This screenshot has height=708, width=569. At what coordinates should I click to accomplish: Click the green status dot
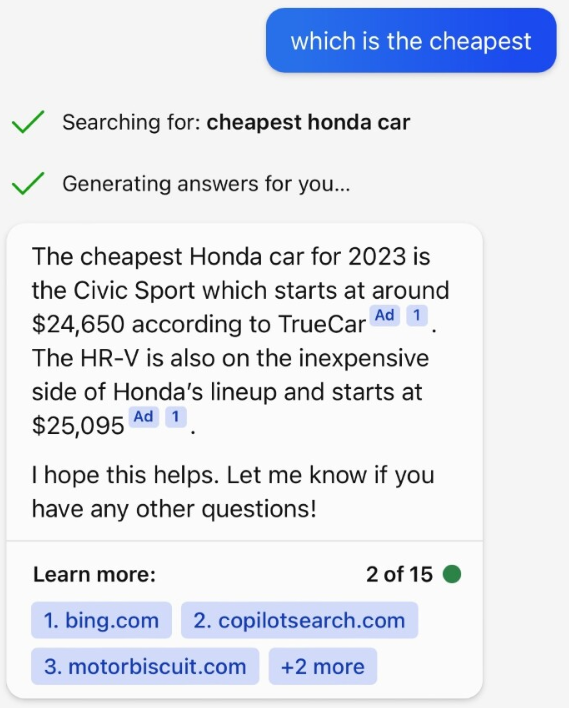point(452,574)
